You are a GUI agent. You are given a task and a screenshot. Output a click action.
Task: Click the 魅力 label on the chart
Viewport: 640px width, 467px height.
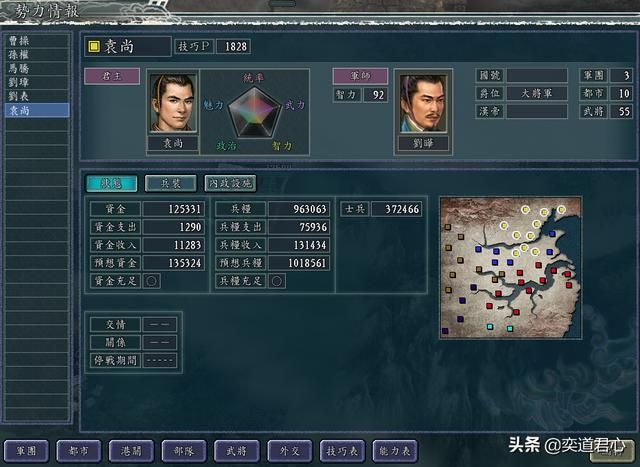(x=214, y=105)
